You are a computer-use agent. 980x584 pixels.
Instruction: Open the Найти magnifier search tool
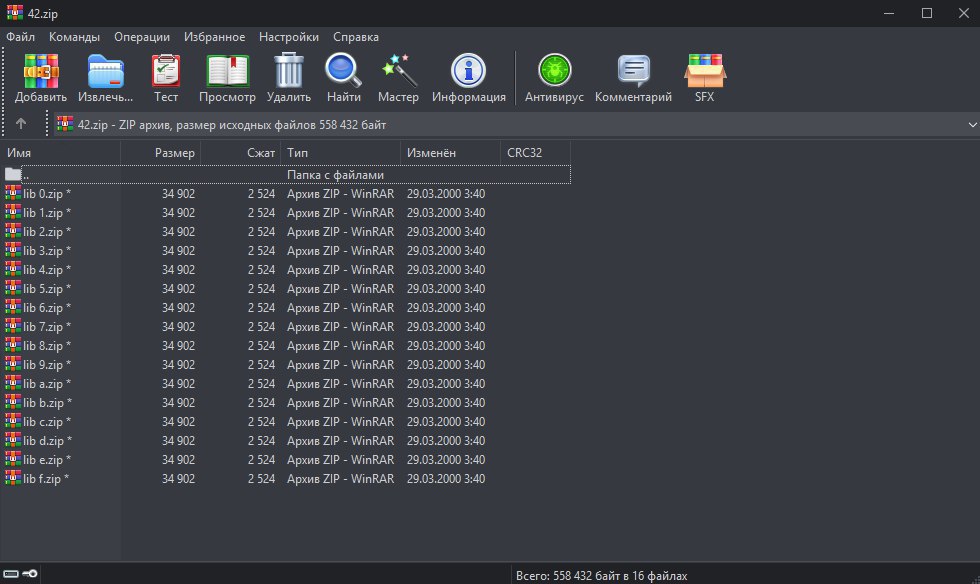pos(343,71)
